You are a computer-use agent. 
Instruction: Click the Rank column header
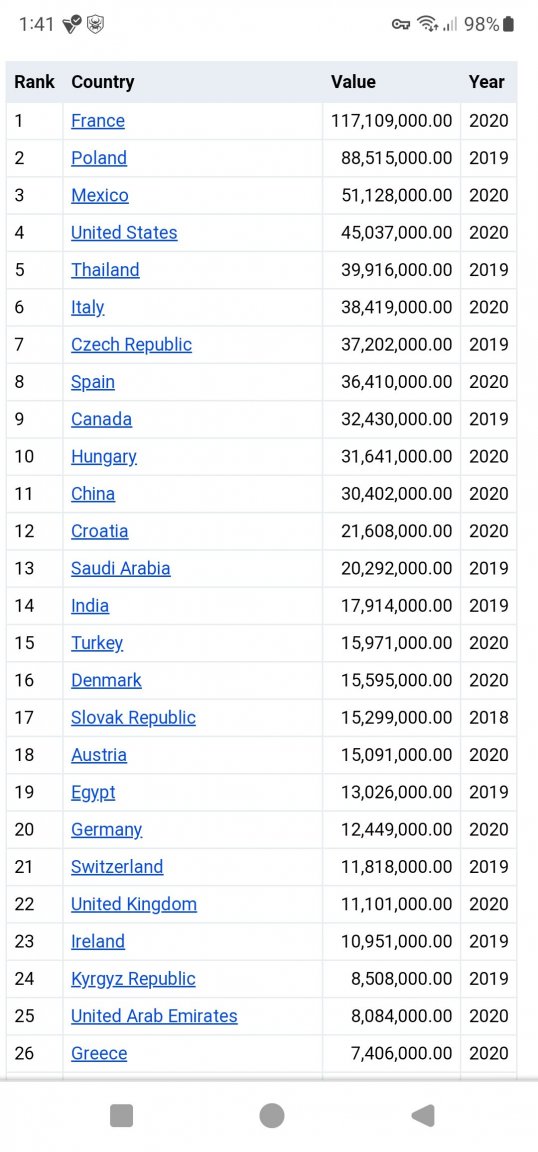35,82
